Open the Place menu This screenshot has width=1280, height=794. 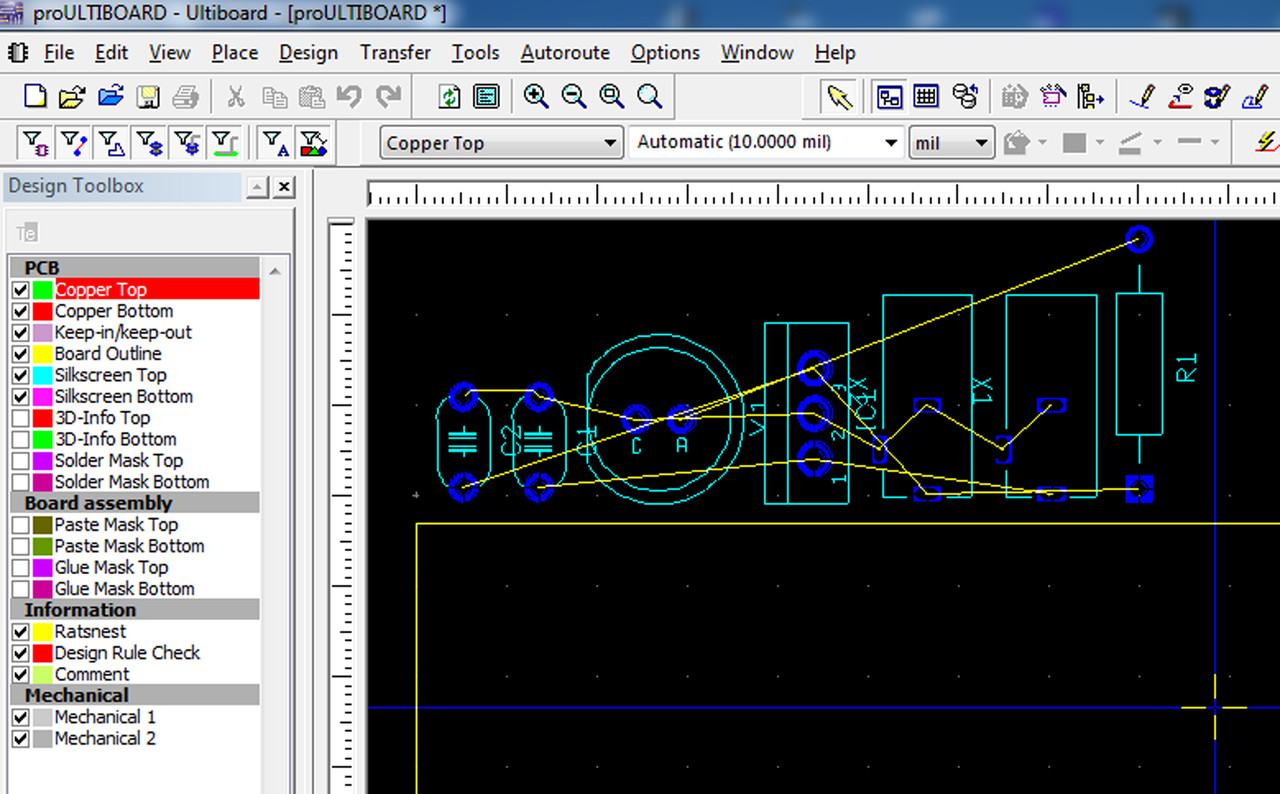(x=235, y=53)
